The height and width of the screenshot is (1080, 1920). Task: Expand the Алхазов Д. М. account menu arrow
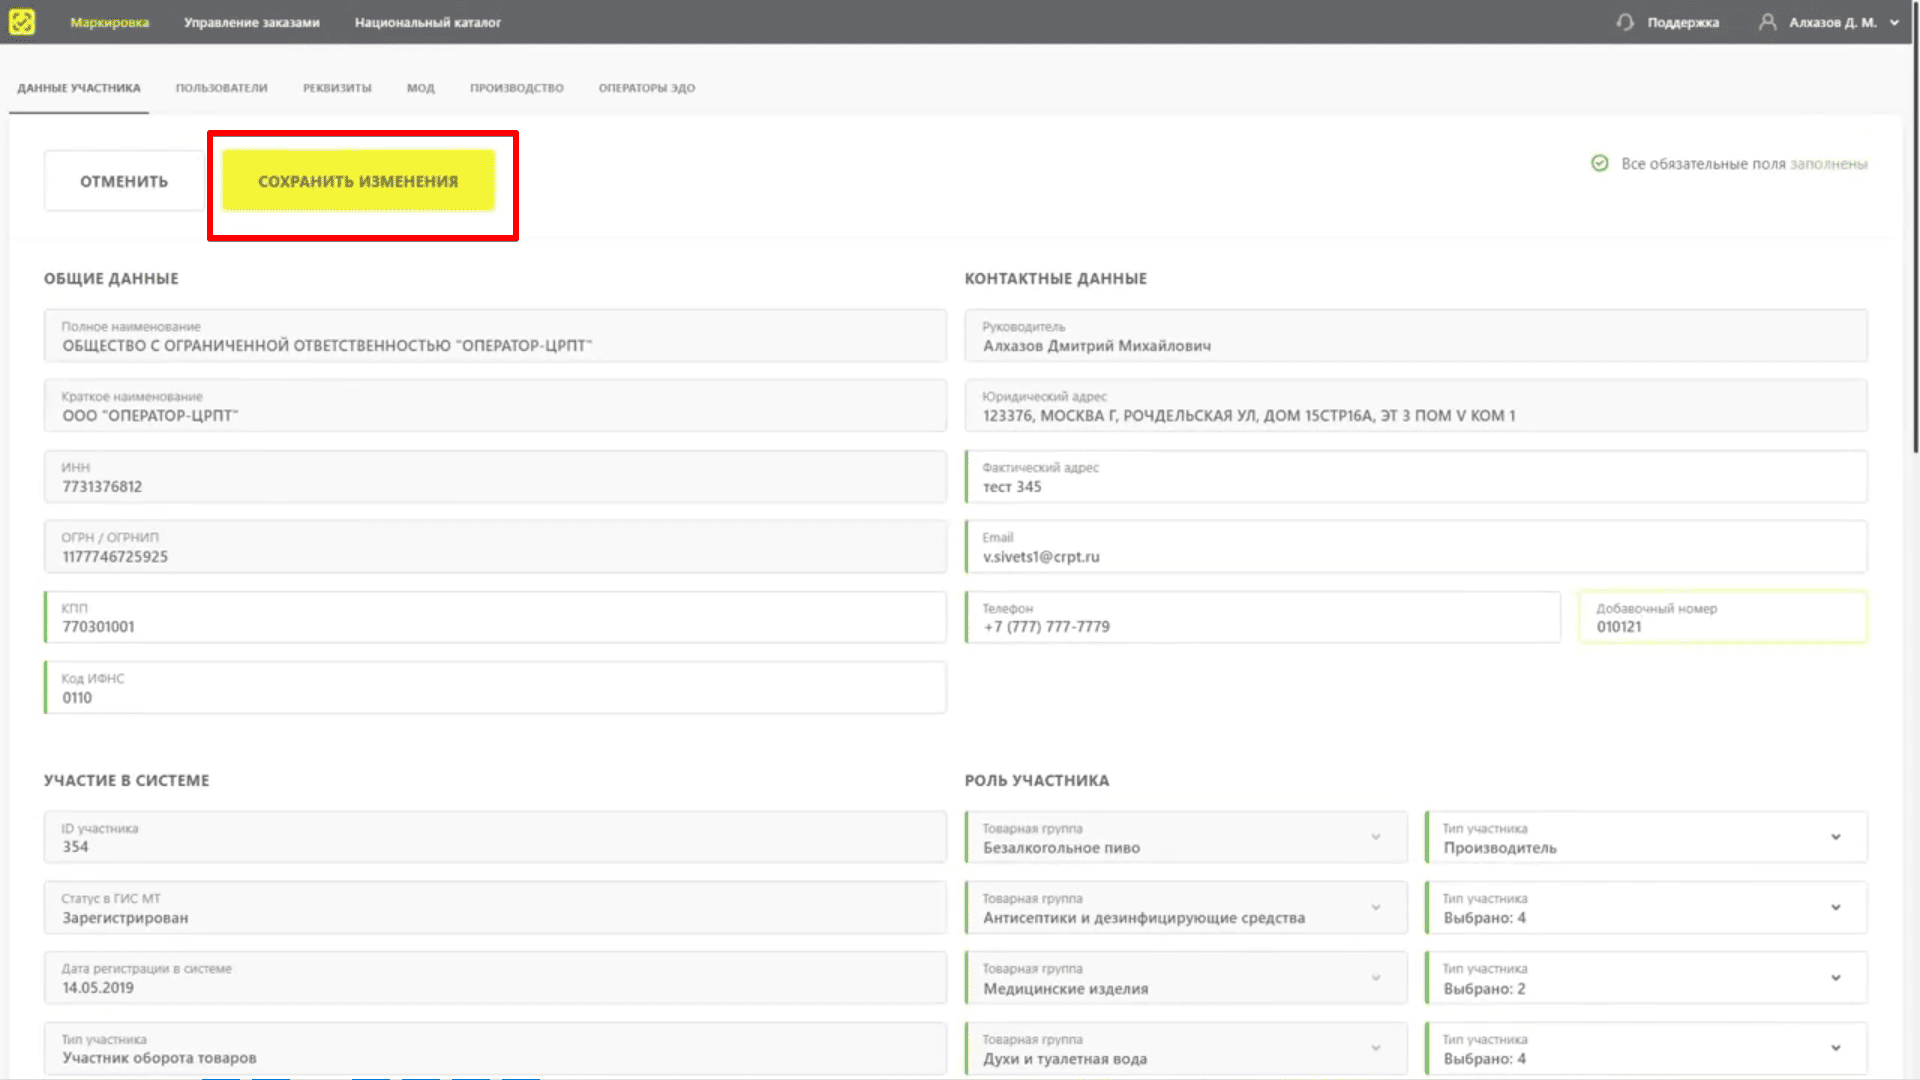pyautogui.click(x=1894, y=22)
